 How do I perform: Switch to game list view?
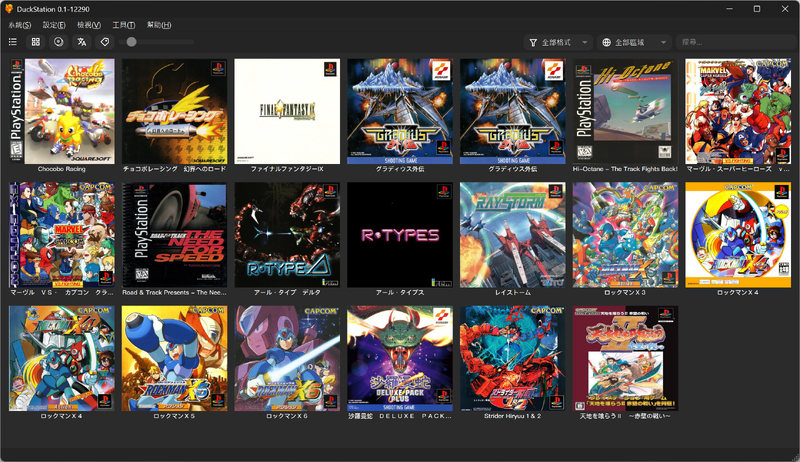click(13, 42)
